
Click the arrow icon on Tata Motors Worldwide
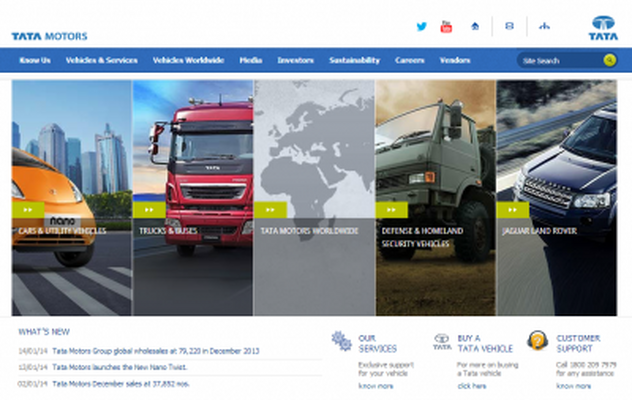[270, 210]
